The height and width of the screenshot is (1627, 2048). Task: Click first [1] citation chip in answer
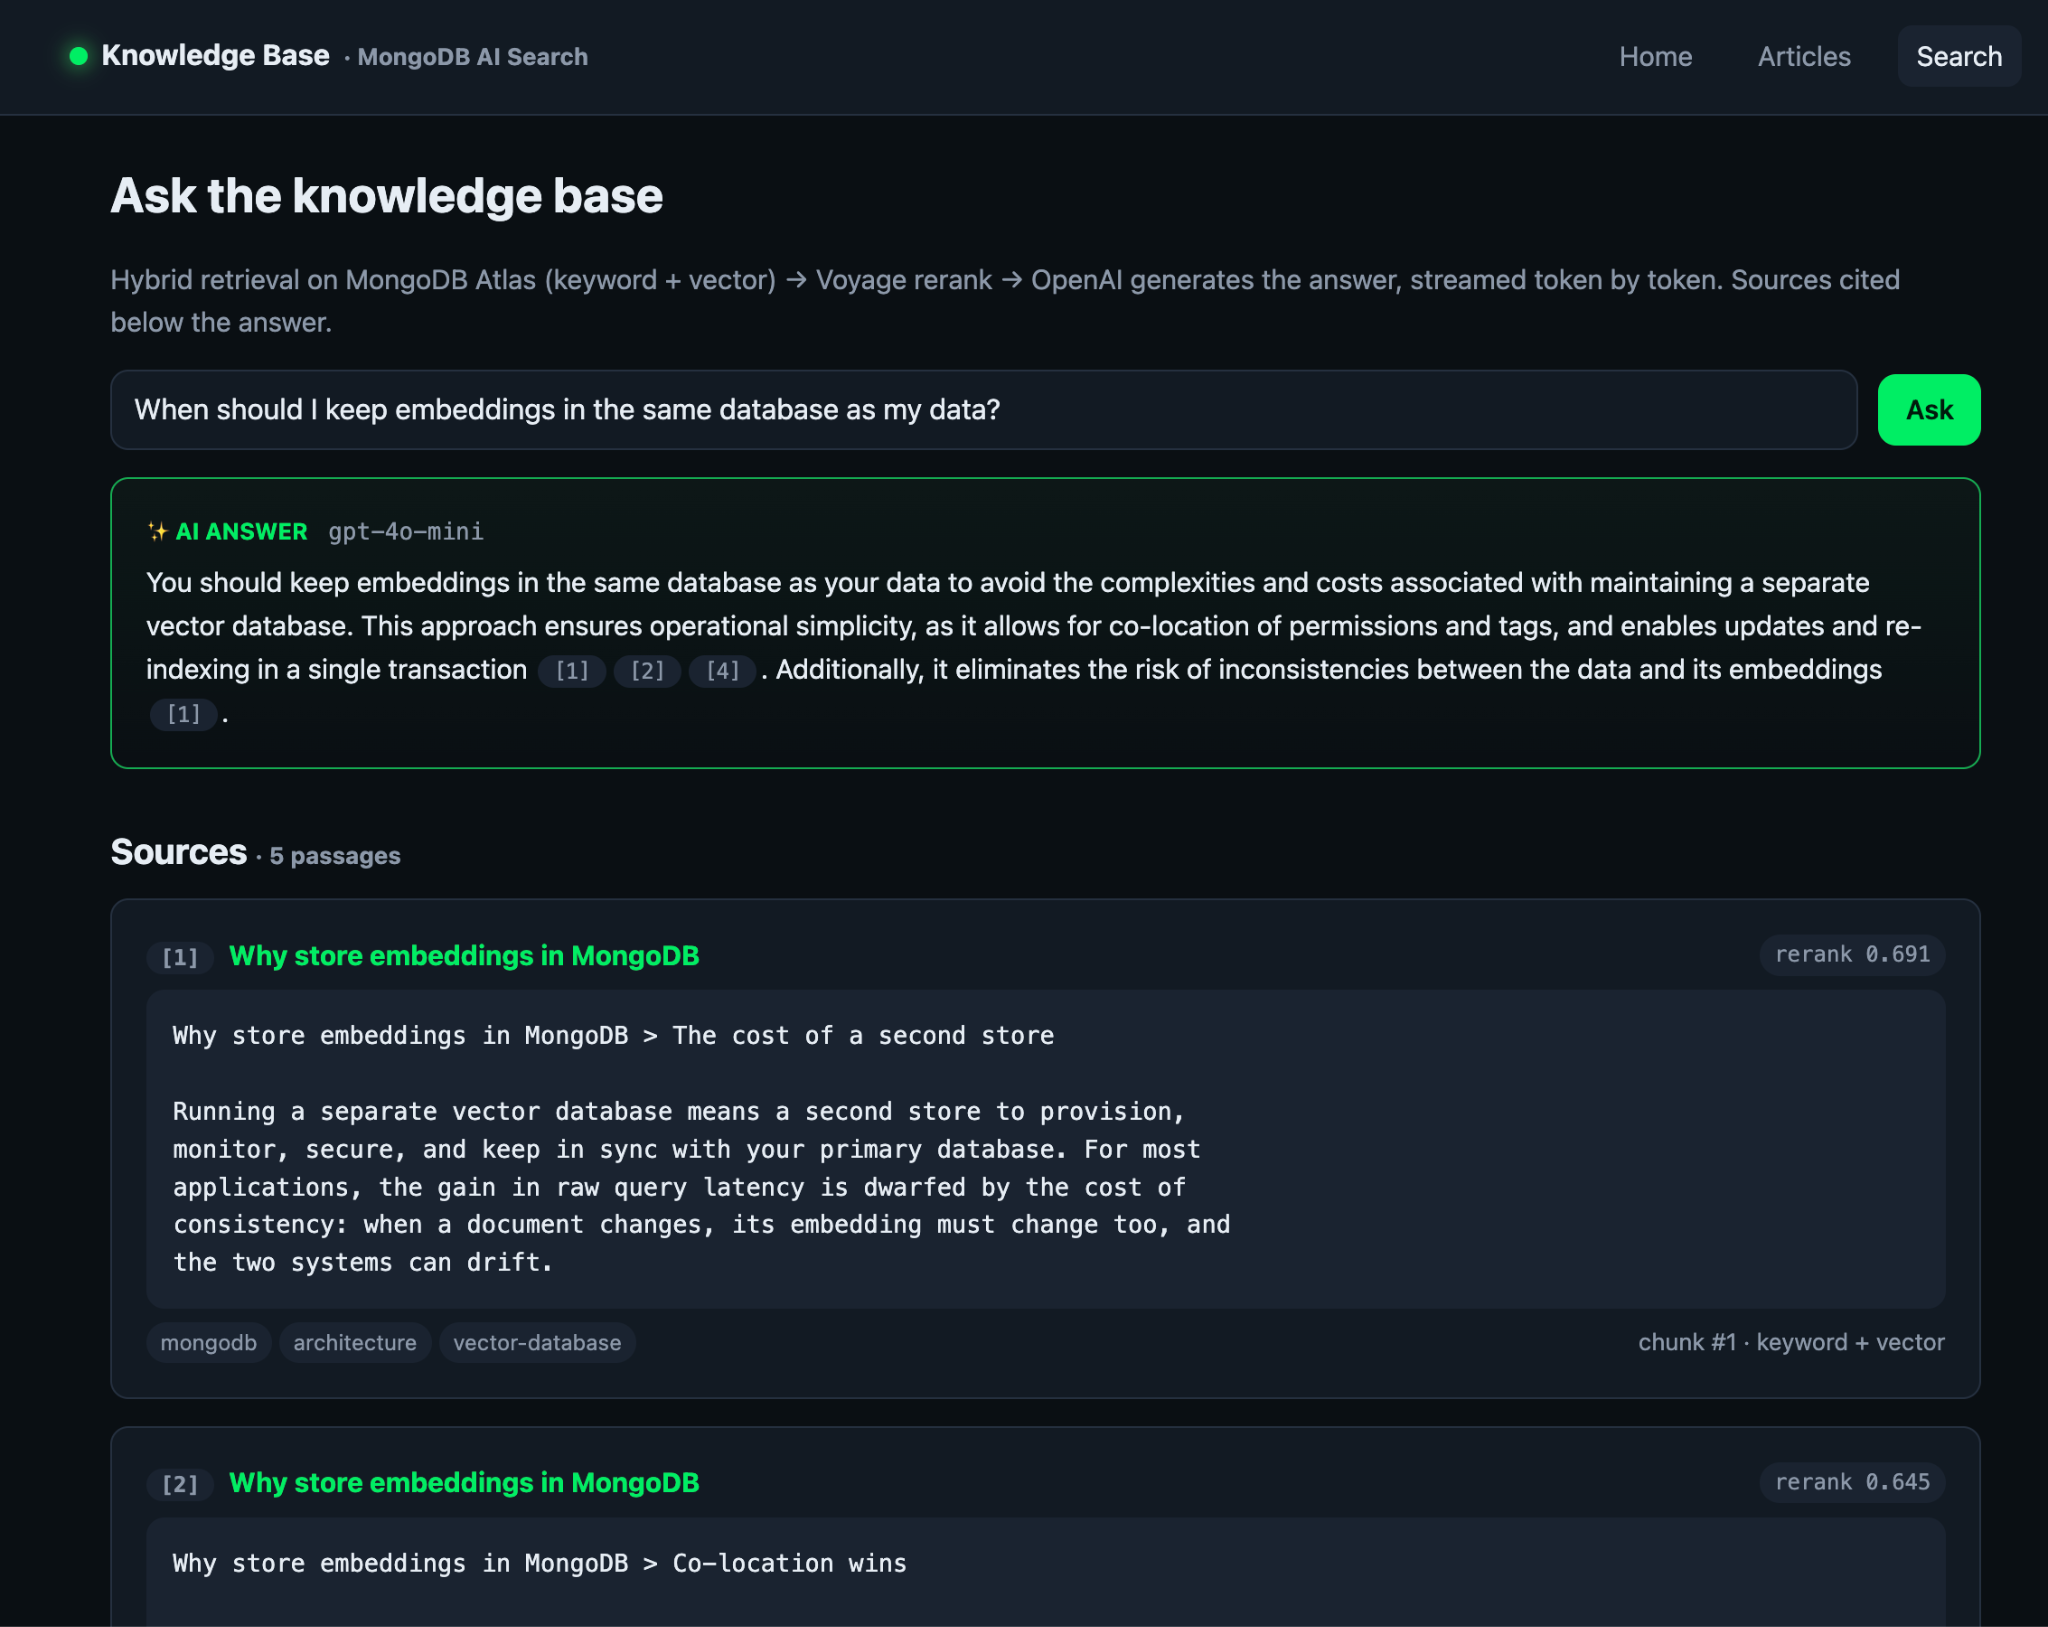572,671
